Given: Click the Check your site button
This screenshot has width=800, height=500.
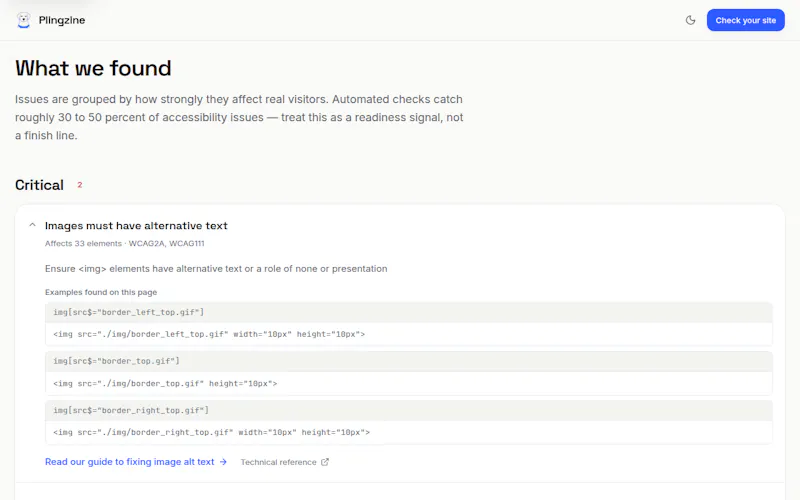Looking at the screenshot, I should point(745,20).
